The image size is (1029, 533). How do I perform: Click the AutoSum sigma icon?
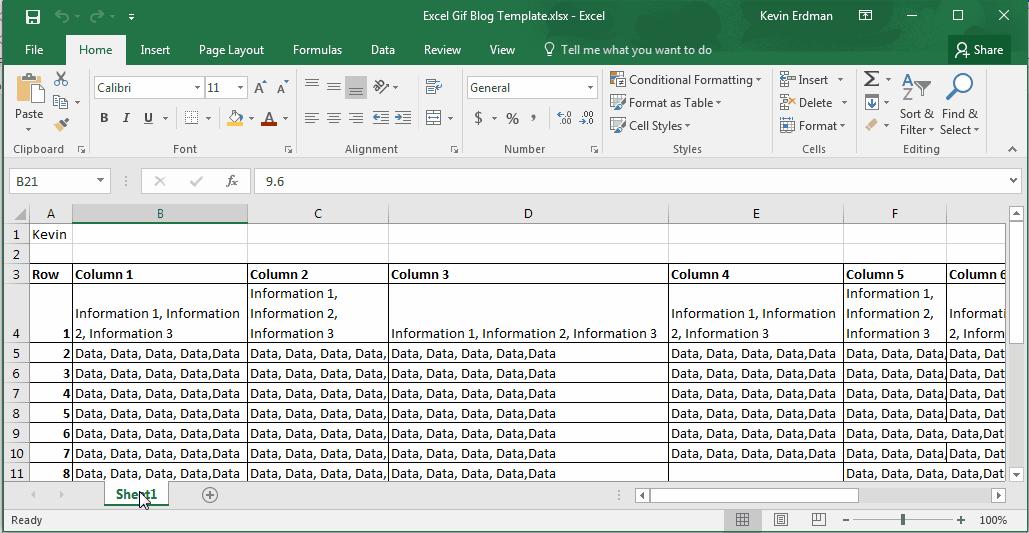pos(871,79)
